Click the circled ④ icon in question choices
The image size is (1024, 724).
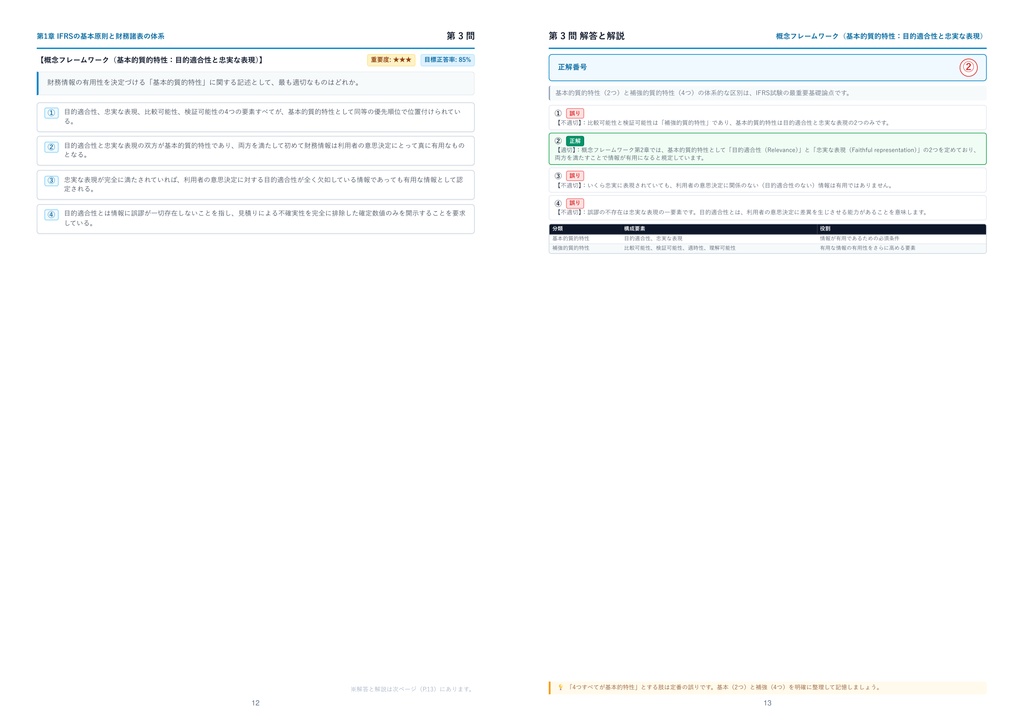click(x=51, y=215)
